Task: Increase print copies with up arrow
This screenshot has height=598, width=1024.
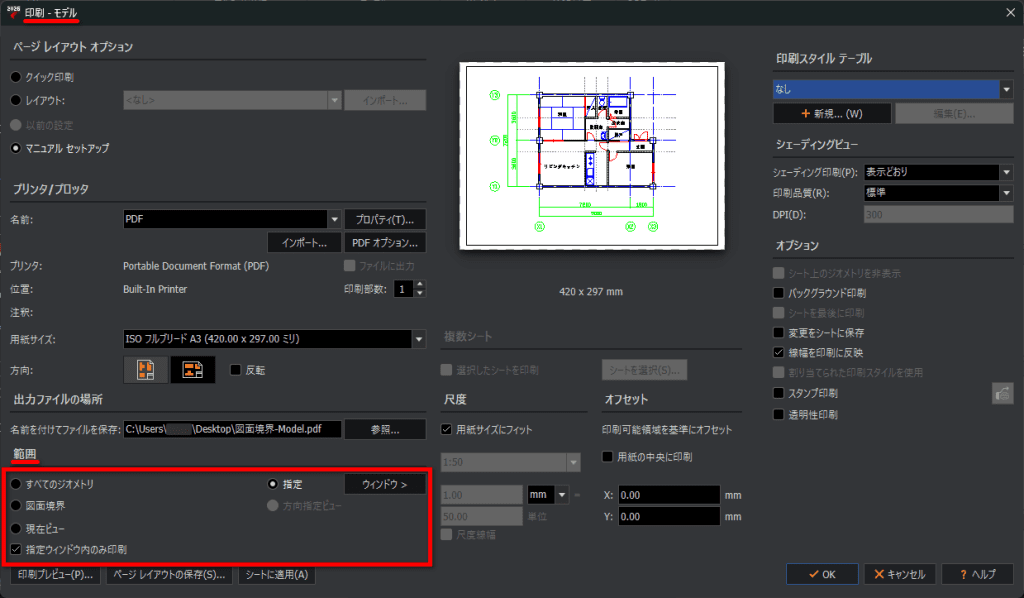Action: (x=420, y=284)
